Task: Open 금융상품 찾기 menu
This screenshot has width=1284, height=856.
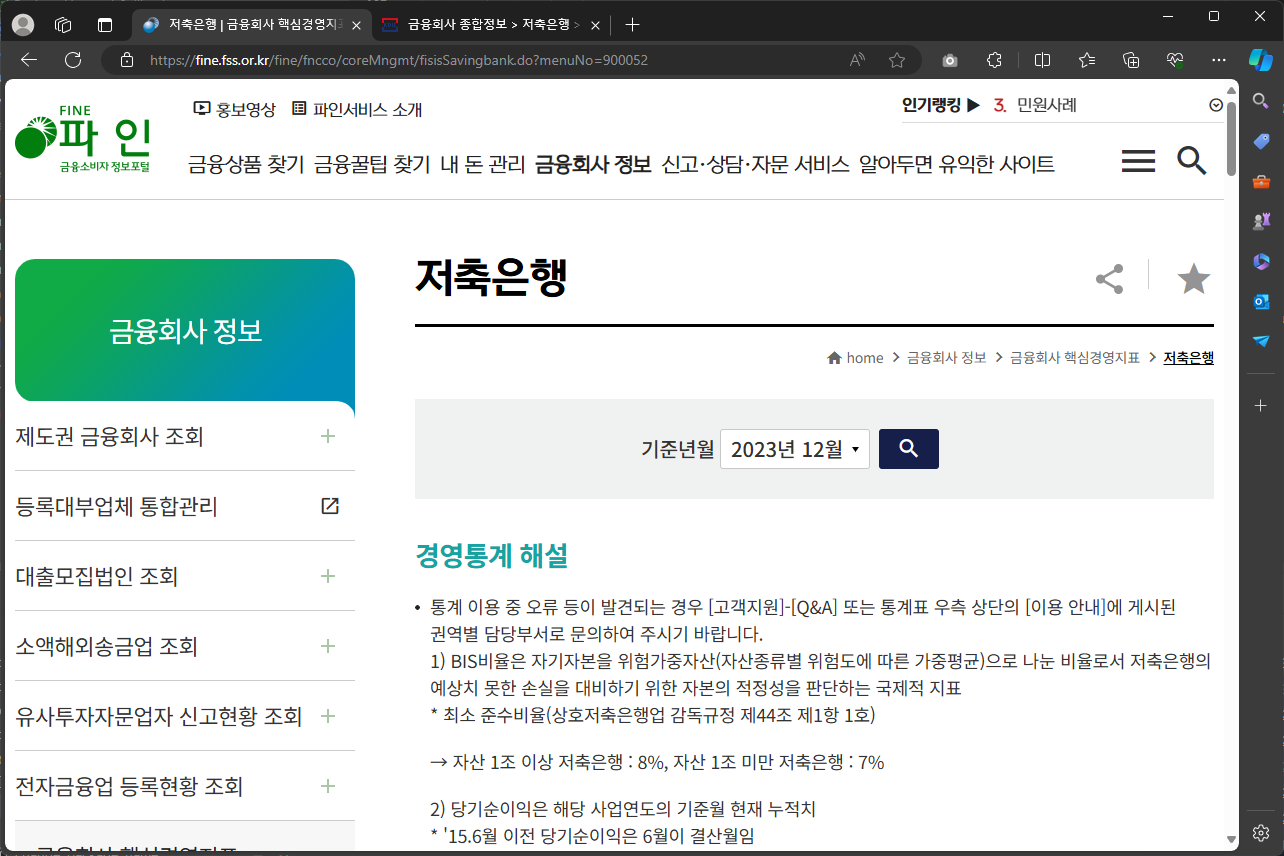Action: click(x=245, y=164)
